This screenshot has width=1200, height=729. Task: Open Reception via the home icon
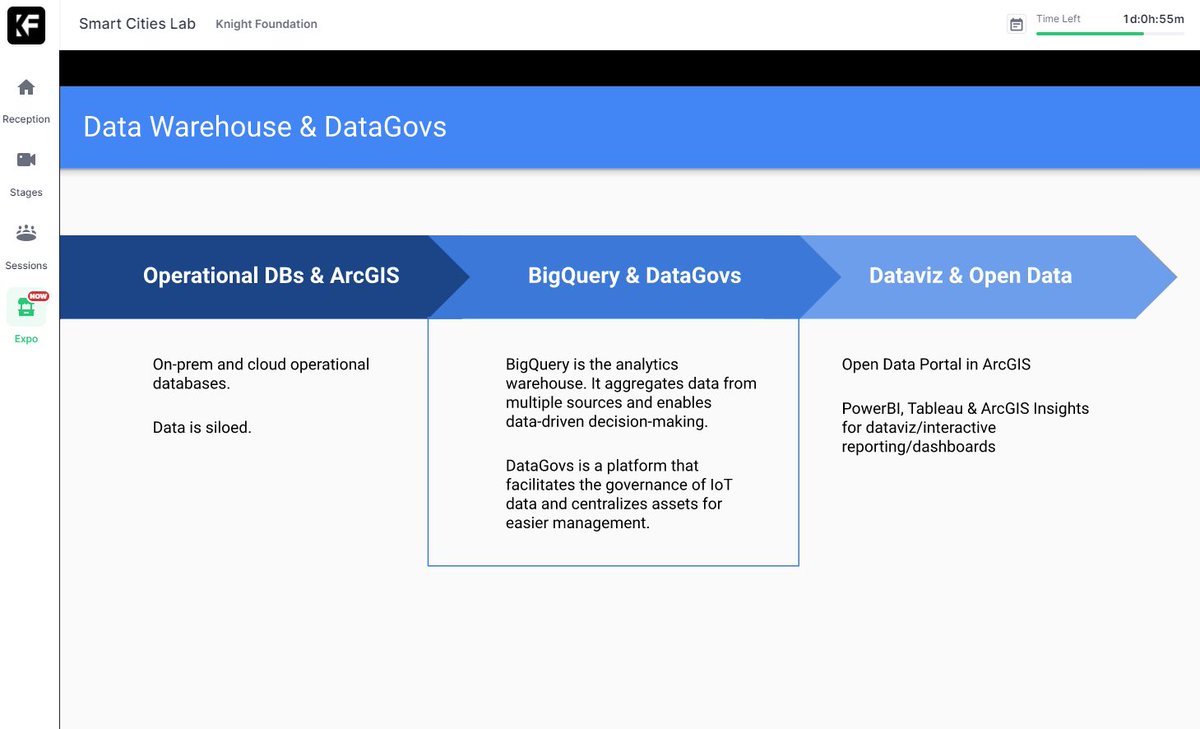(26, 87)
